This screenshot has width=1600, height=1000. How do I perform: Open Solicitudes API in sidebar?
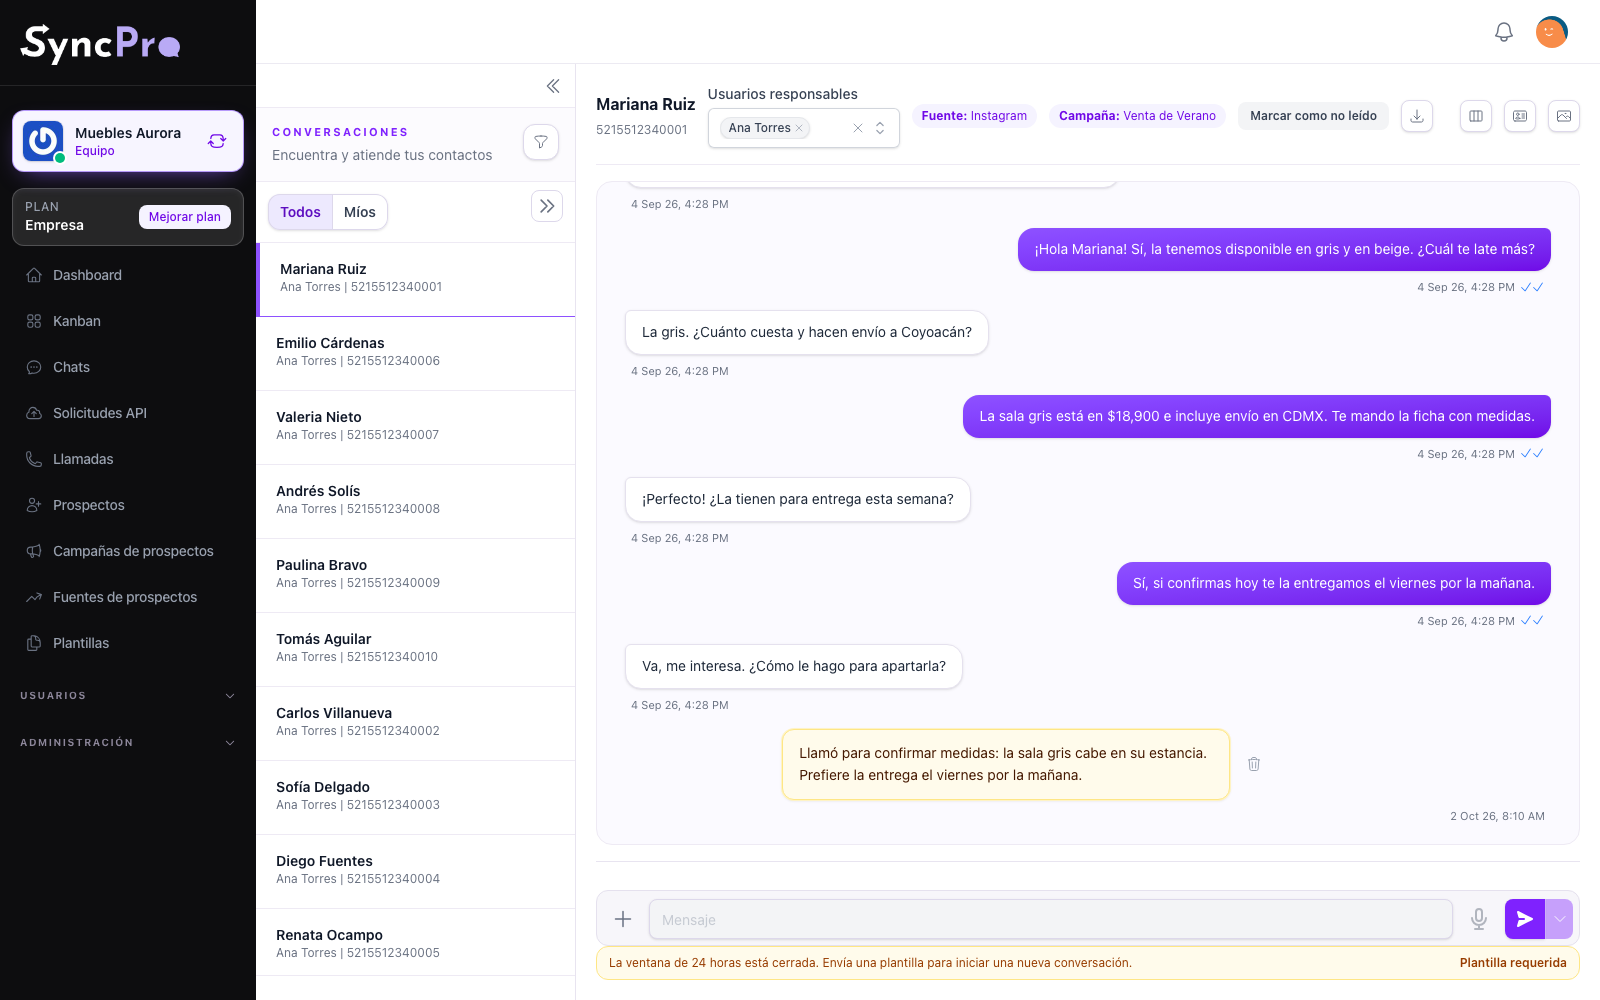pyautogui.click(x=128, y=413)
